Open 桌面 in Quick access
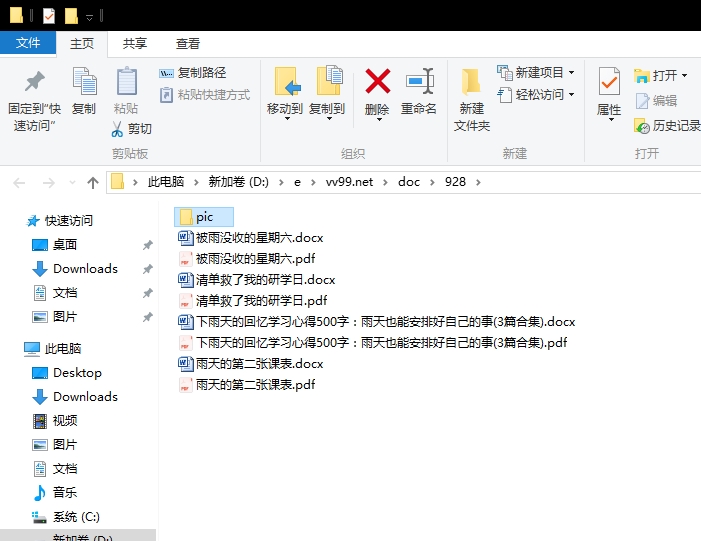701x541 pixels. (x=55, y=245)
